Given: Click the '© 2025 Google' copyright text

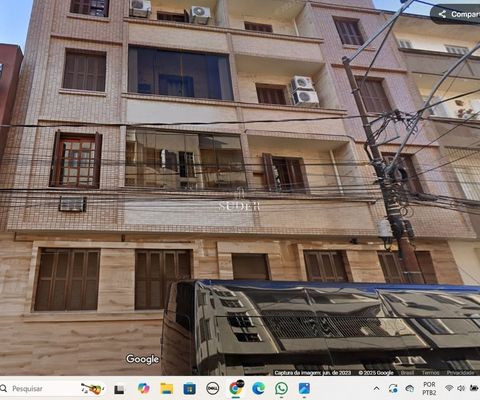Looking at the screenshot, I should click(x=376, y=373).
